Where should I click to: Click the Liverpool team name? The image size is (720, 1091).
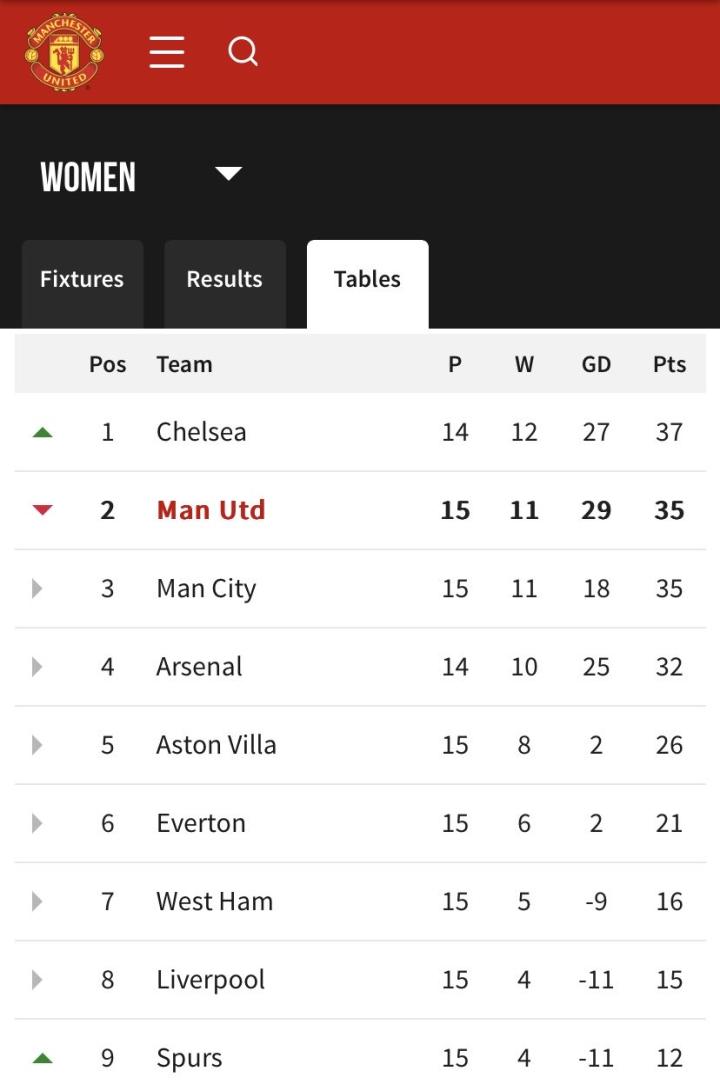coord(210,979)
